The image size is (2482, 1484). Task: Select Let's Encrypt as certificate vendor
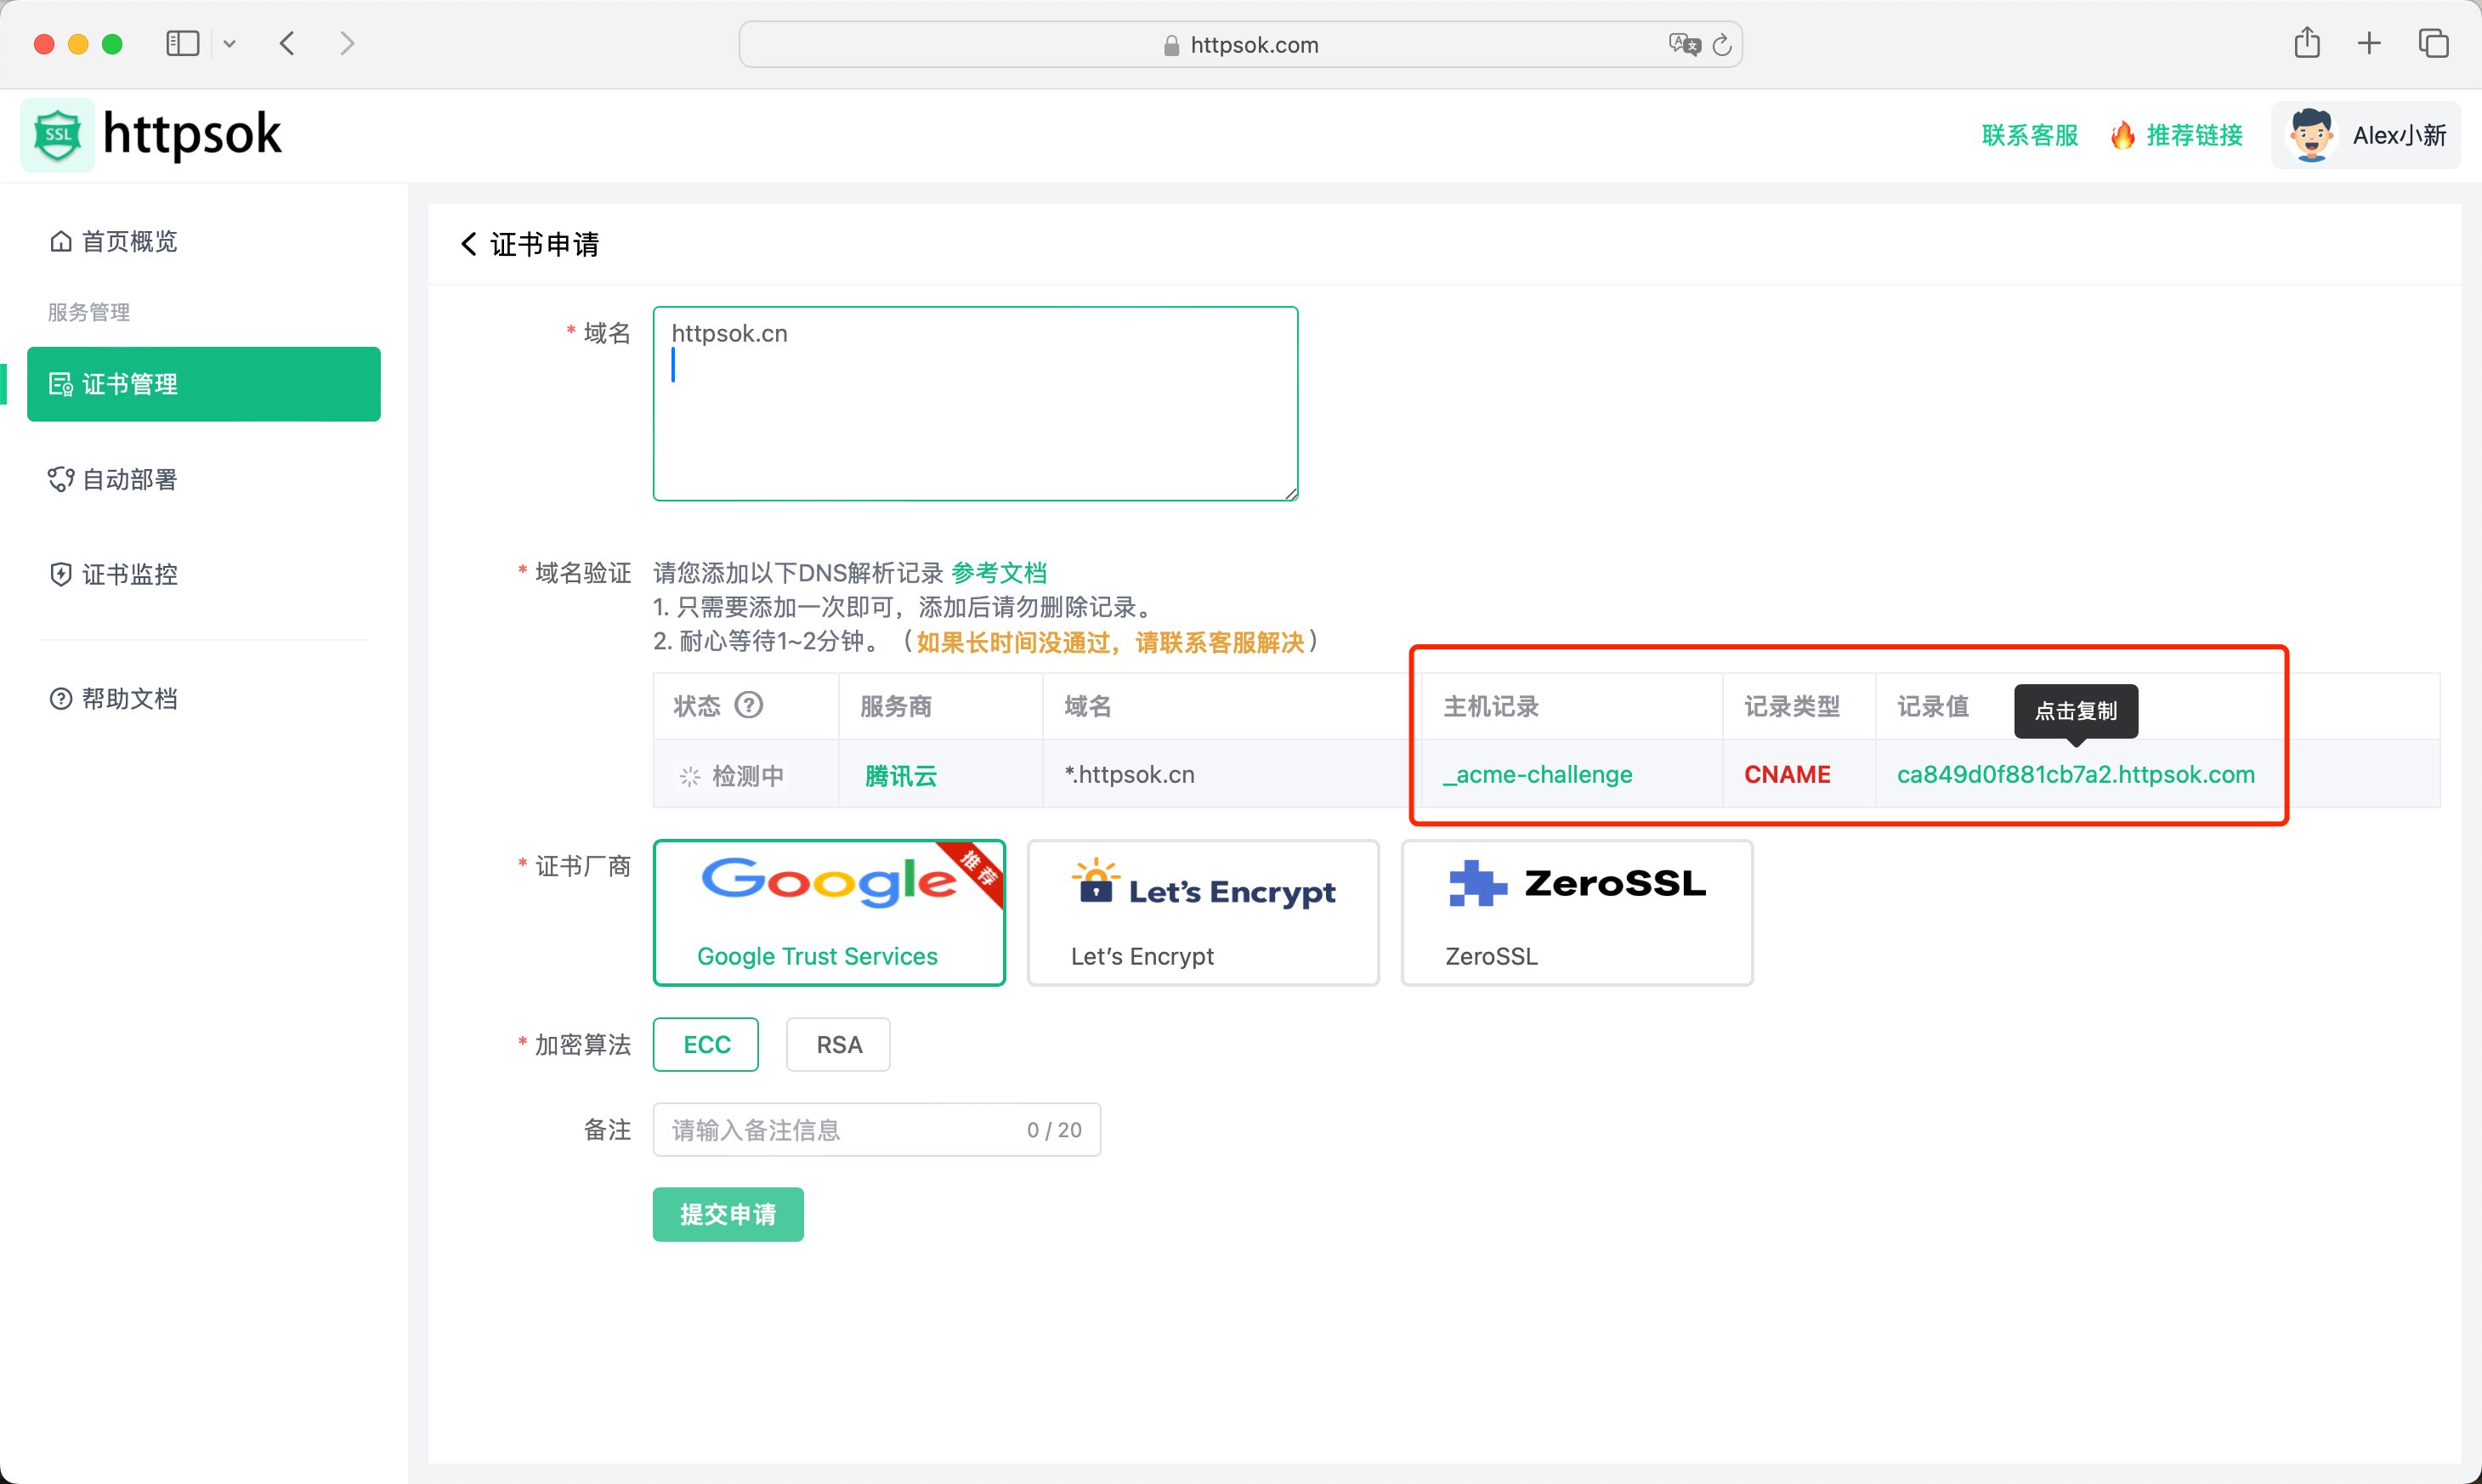coord(1203,912)
